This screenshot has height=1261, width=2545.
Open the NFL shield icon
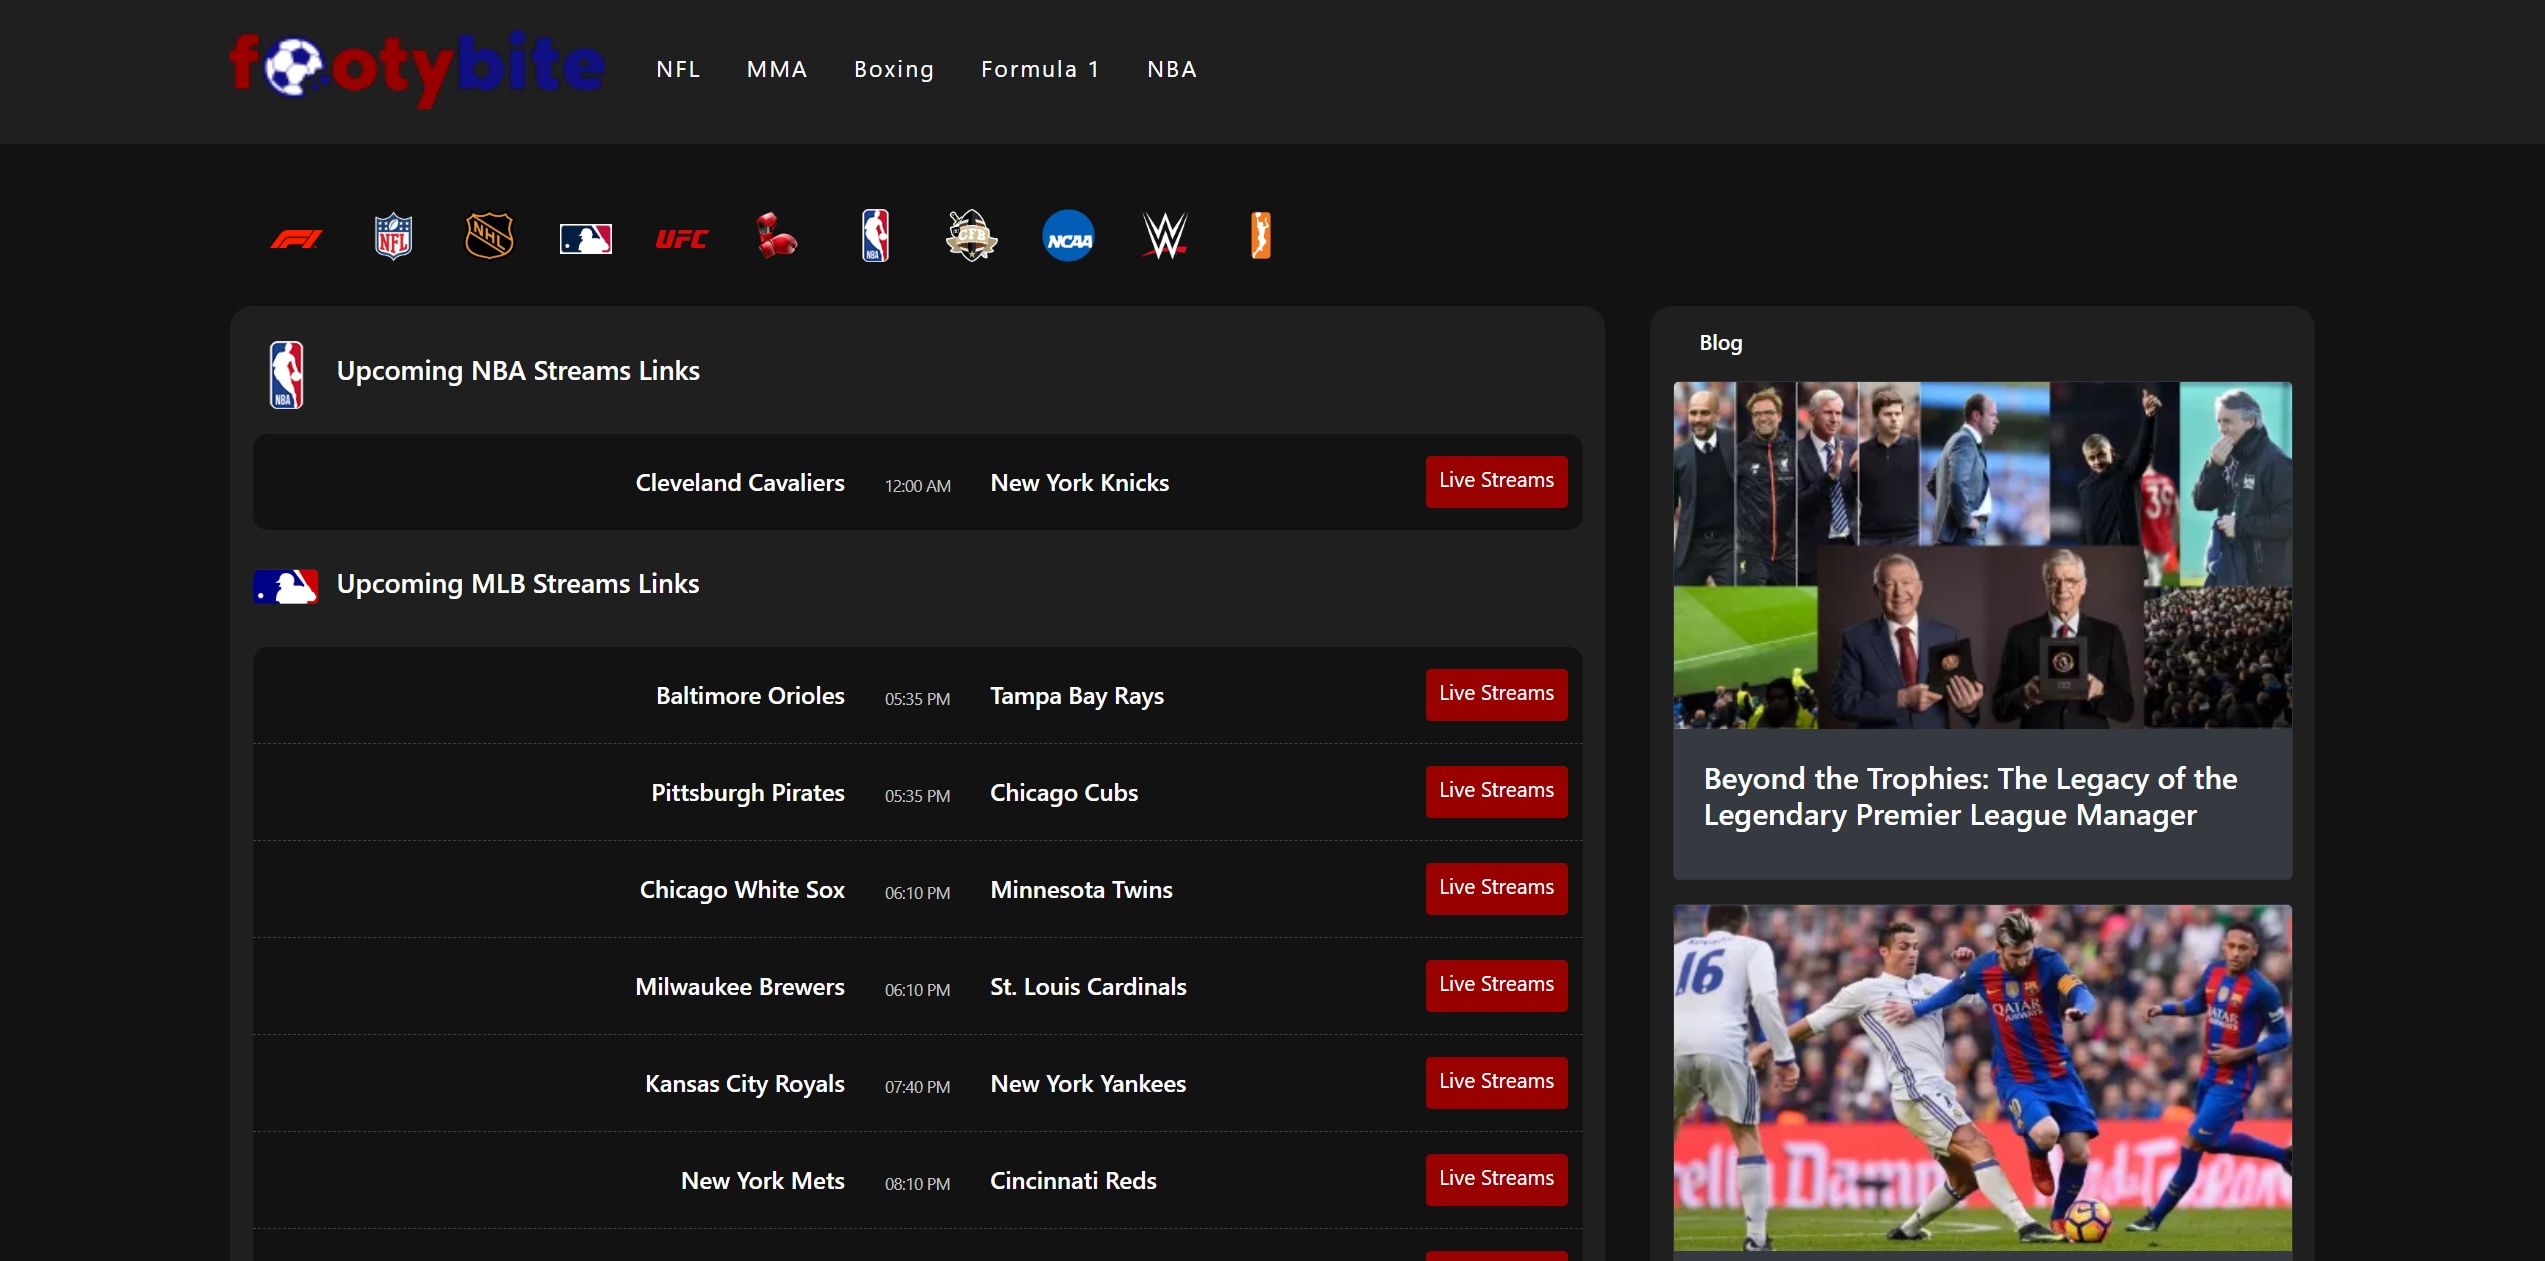[x=393, y=237]
